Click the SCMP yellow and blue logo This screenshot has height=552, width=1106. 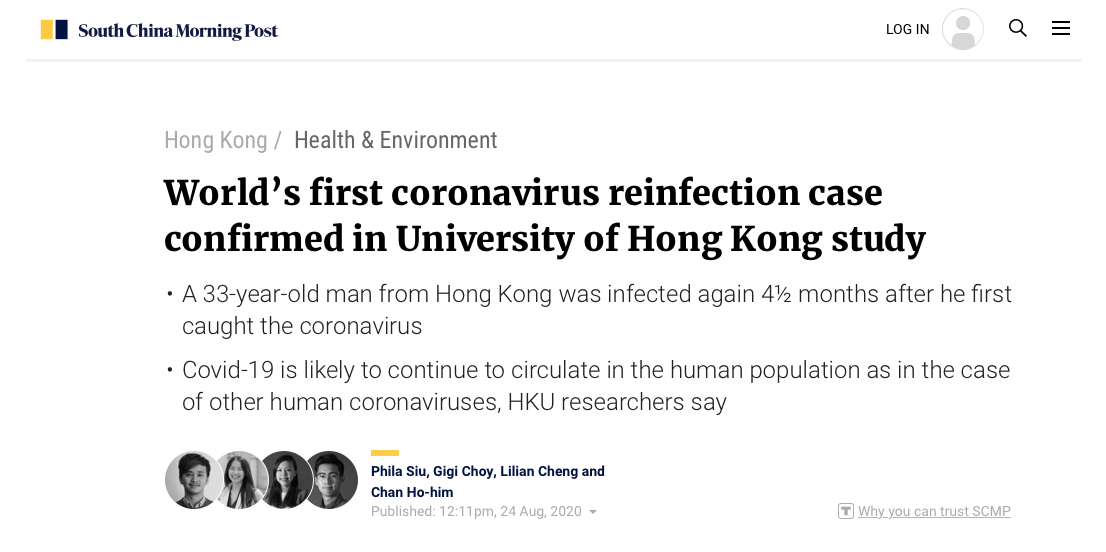tap(54, 30)
